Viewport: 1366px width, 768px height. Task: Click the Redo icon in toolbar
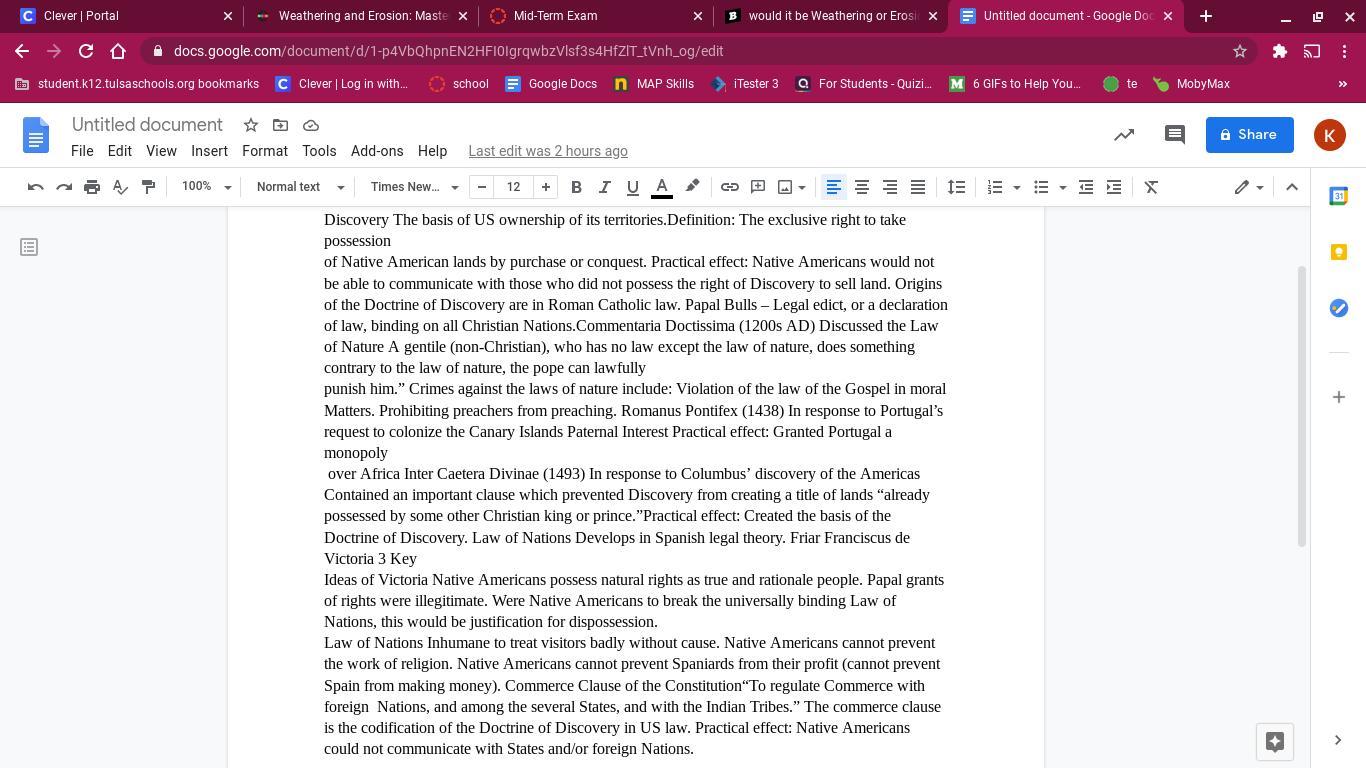click(x=64, y=187)
